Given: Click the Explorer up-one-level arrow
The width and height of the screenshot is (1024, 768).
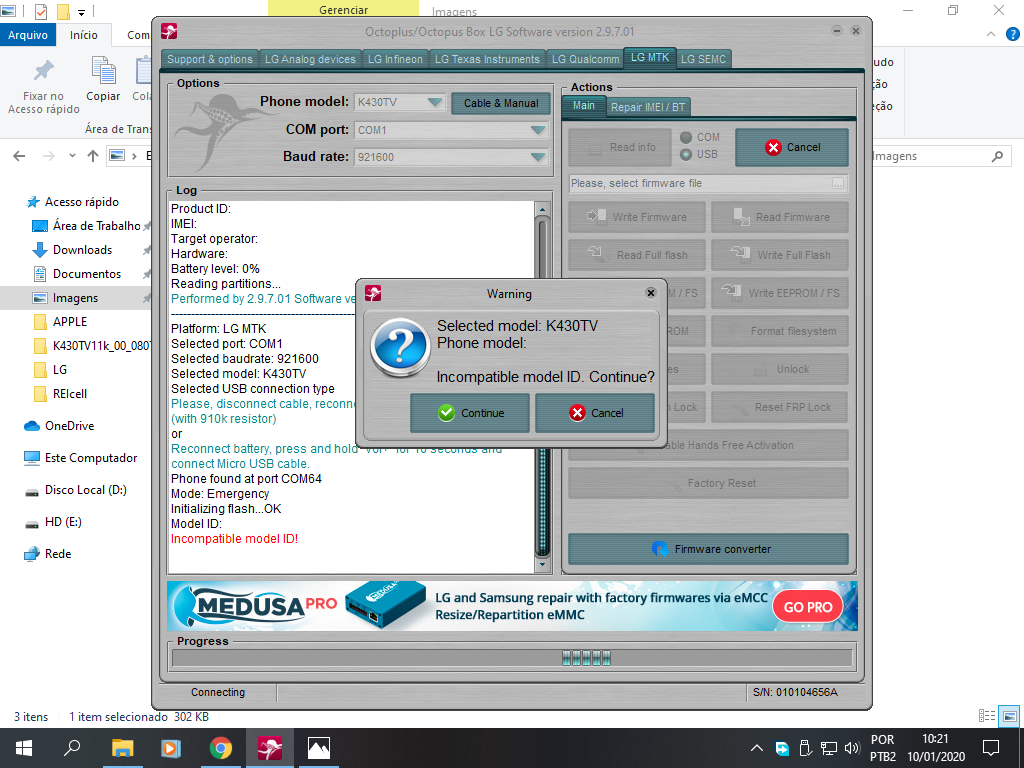Looking at the screenshot, I should point(93,155).
